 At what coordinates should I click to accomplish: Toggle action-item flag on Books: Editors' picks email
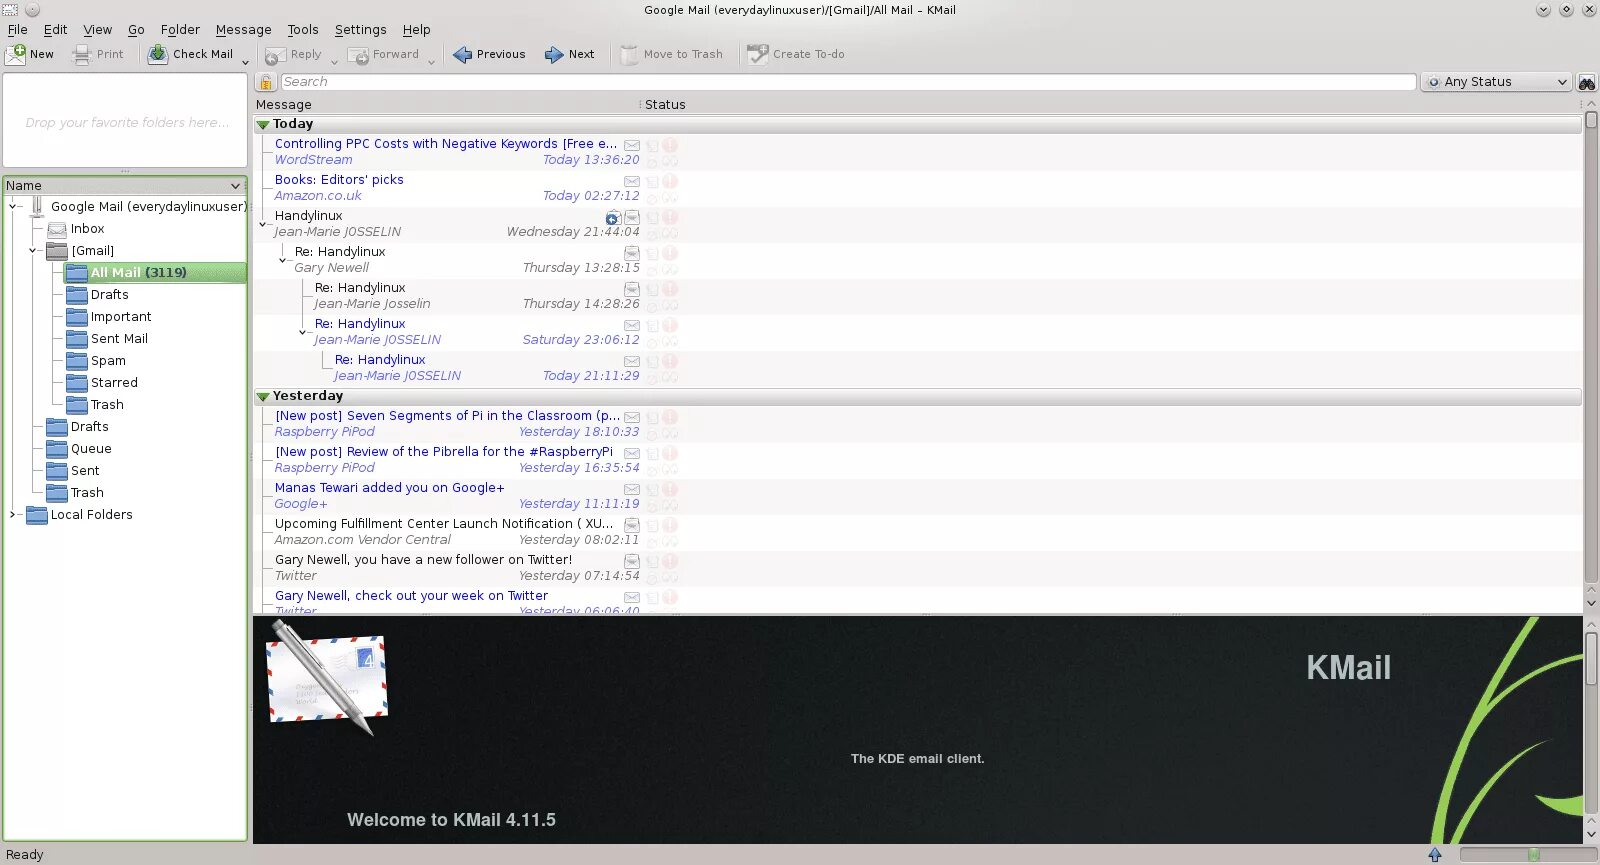point(652,181)
